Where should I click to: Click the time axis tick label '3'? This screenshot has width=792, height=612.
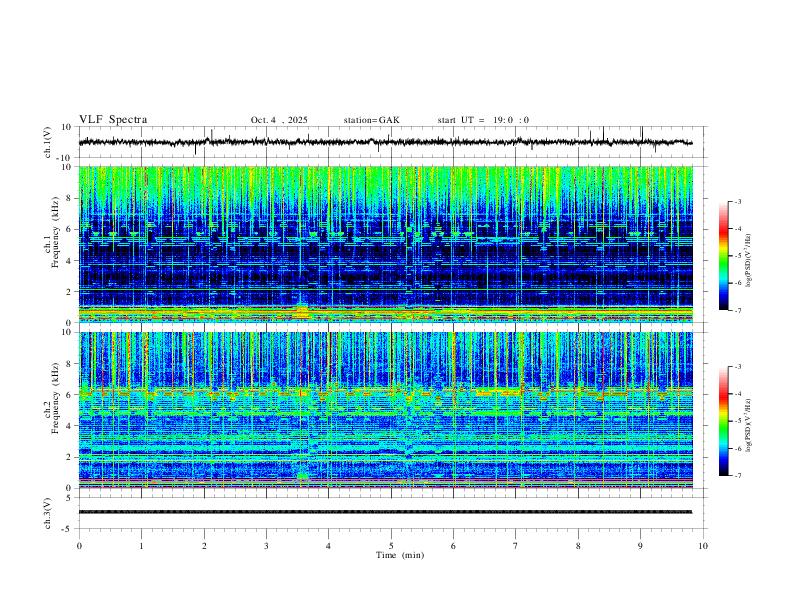266,546
